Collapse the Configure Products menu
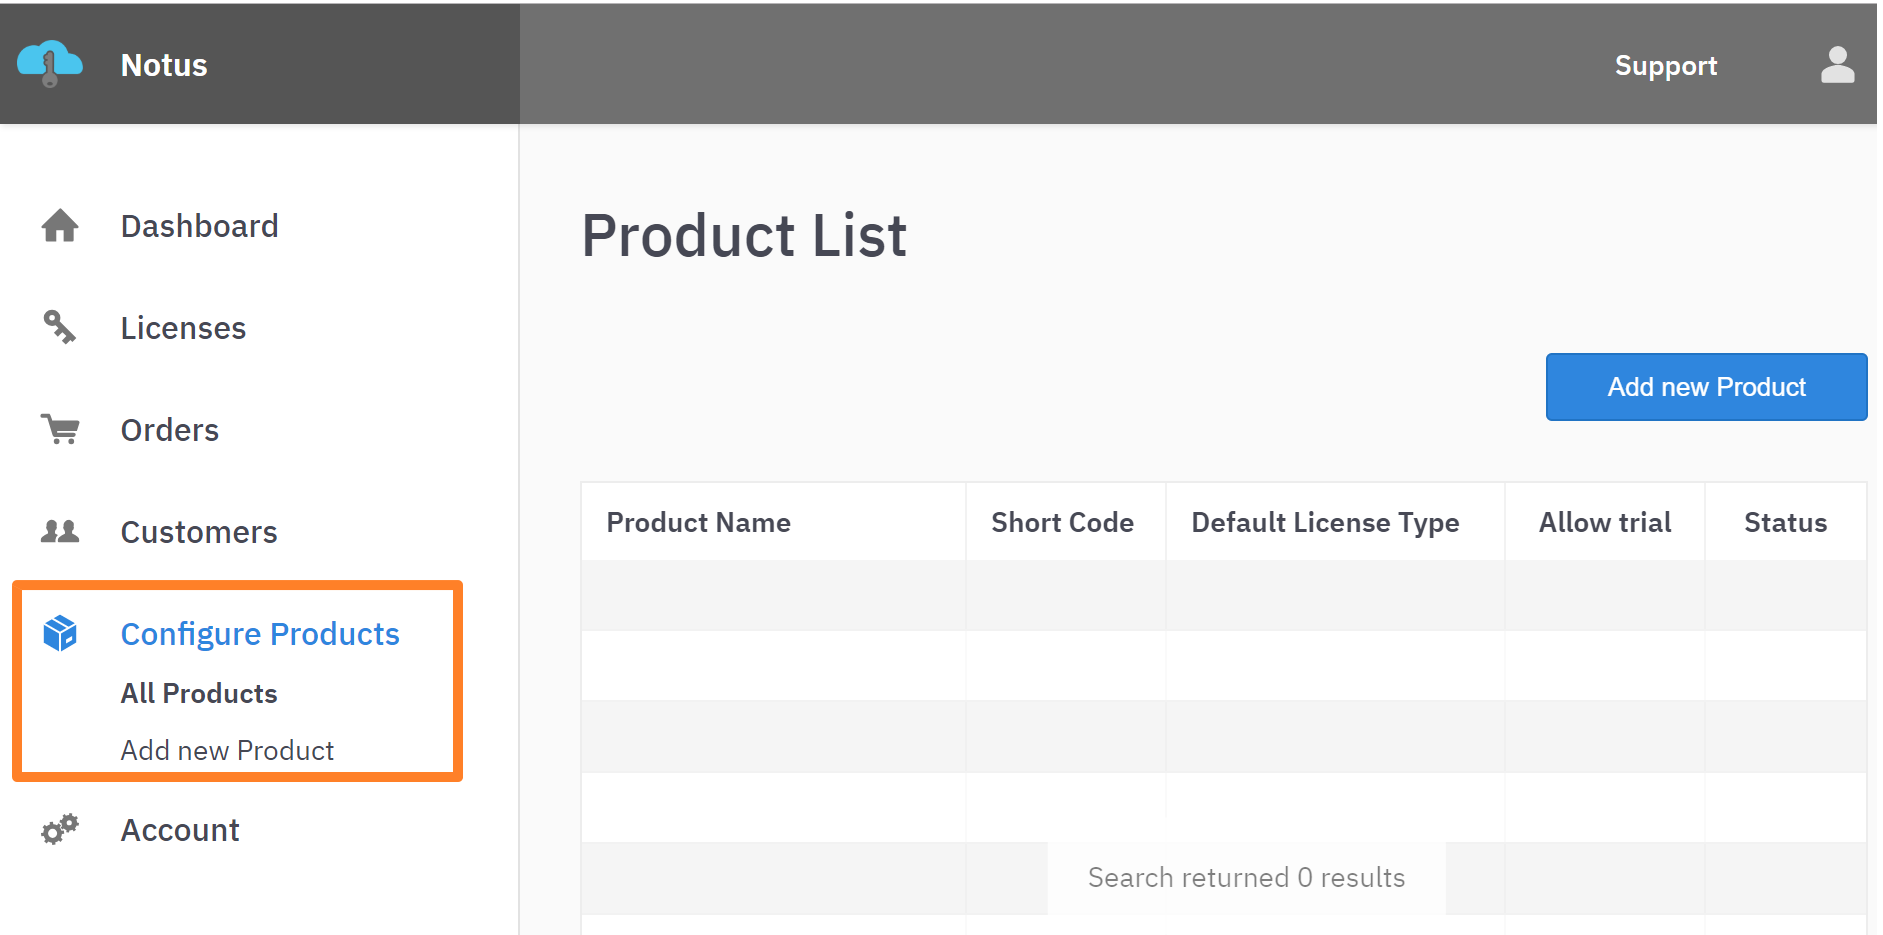This screenshot has height=935, width=1883. 260,634
